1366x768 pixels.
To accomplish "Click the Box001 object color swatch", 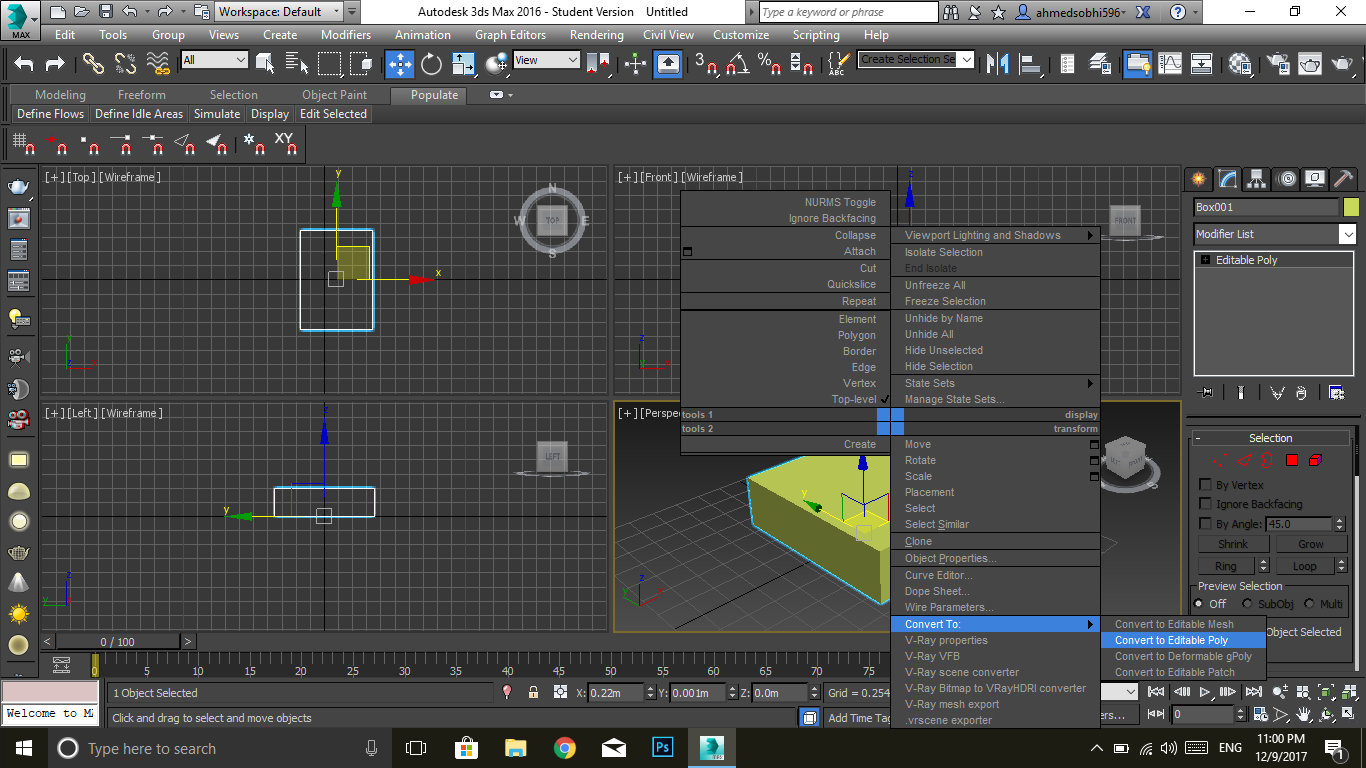I will tap(1351, 207).
